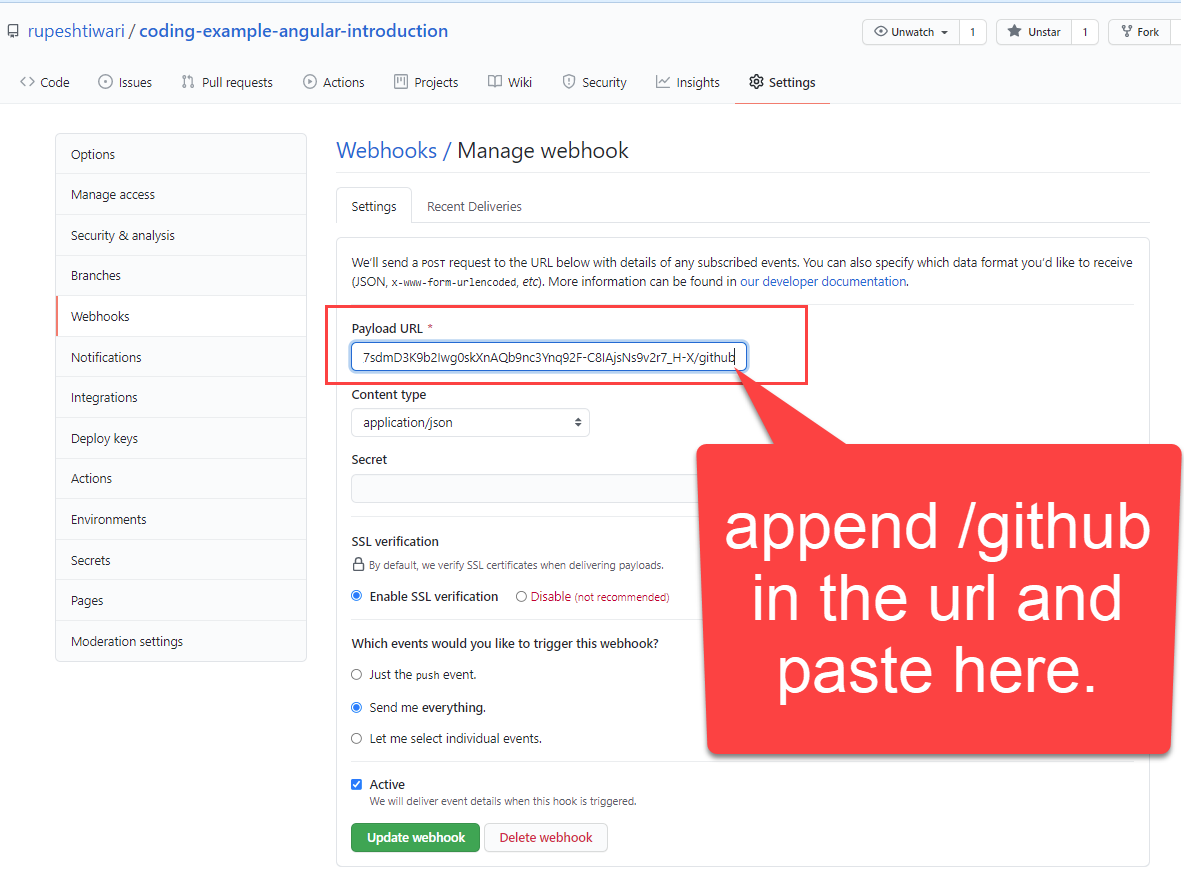Viewport: 1184px width, 872px height.
Task: Click Update webhook button
Action: 415,837
